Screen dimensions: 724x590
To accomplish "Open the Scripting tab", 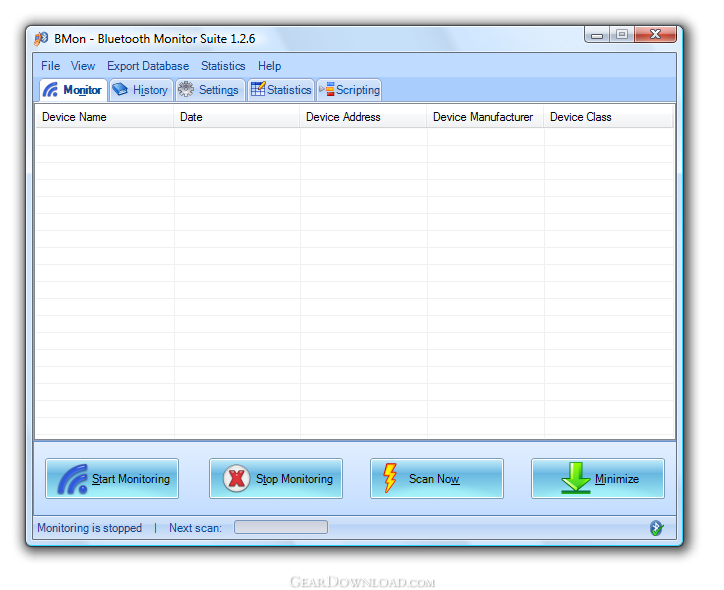I will tap(350, 90).
